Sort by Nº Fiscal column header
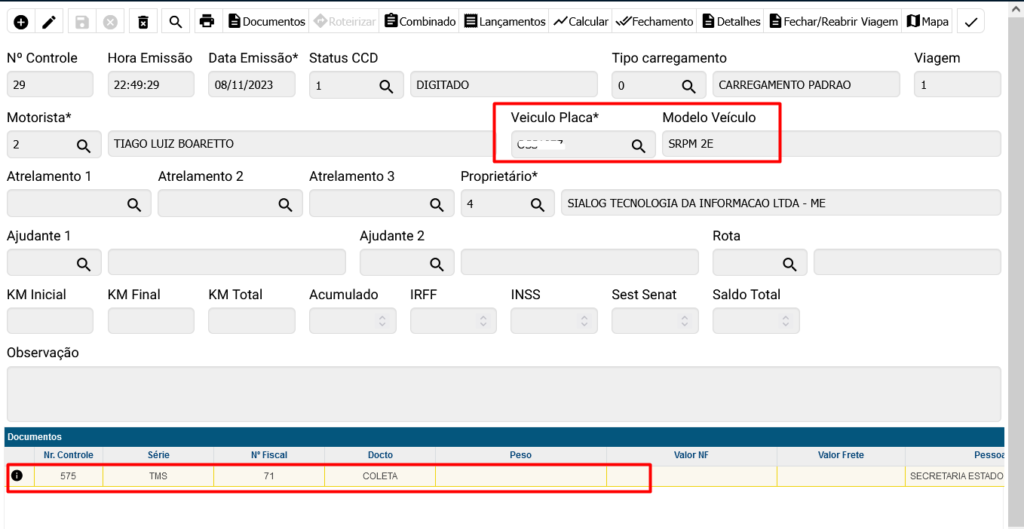This screenshot has height=529, width=1024. (269, 455)
